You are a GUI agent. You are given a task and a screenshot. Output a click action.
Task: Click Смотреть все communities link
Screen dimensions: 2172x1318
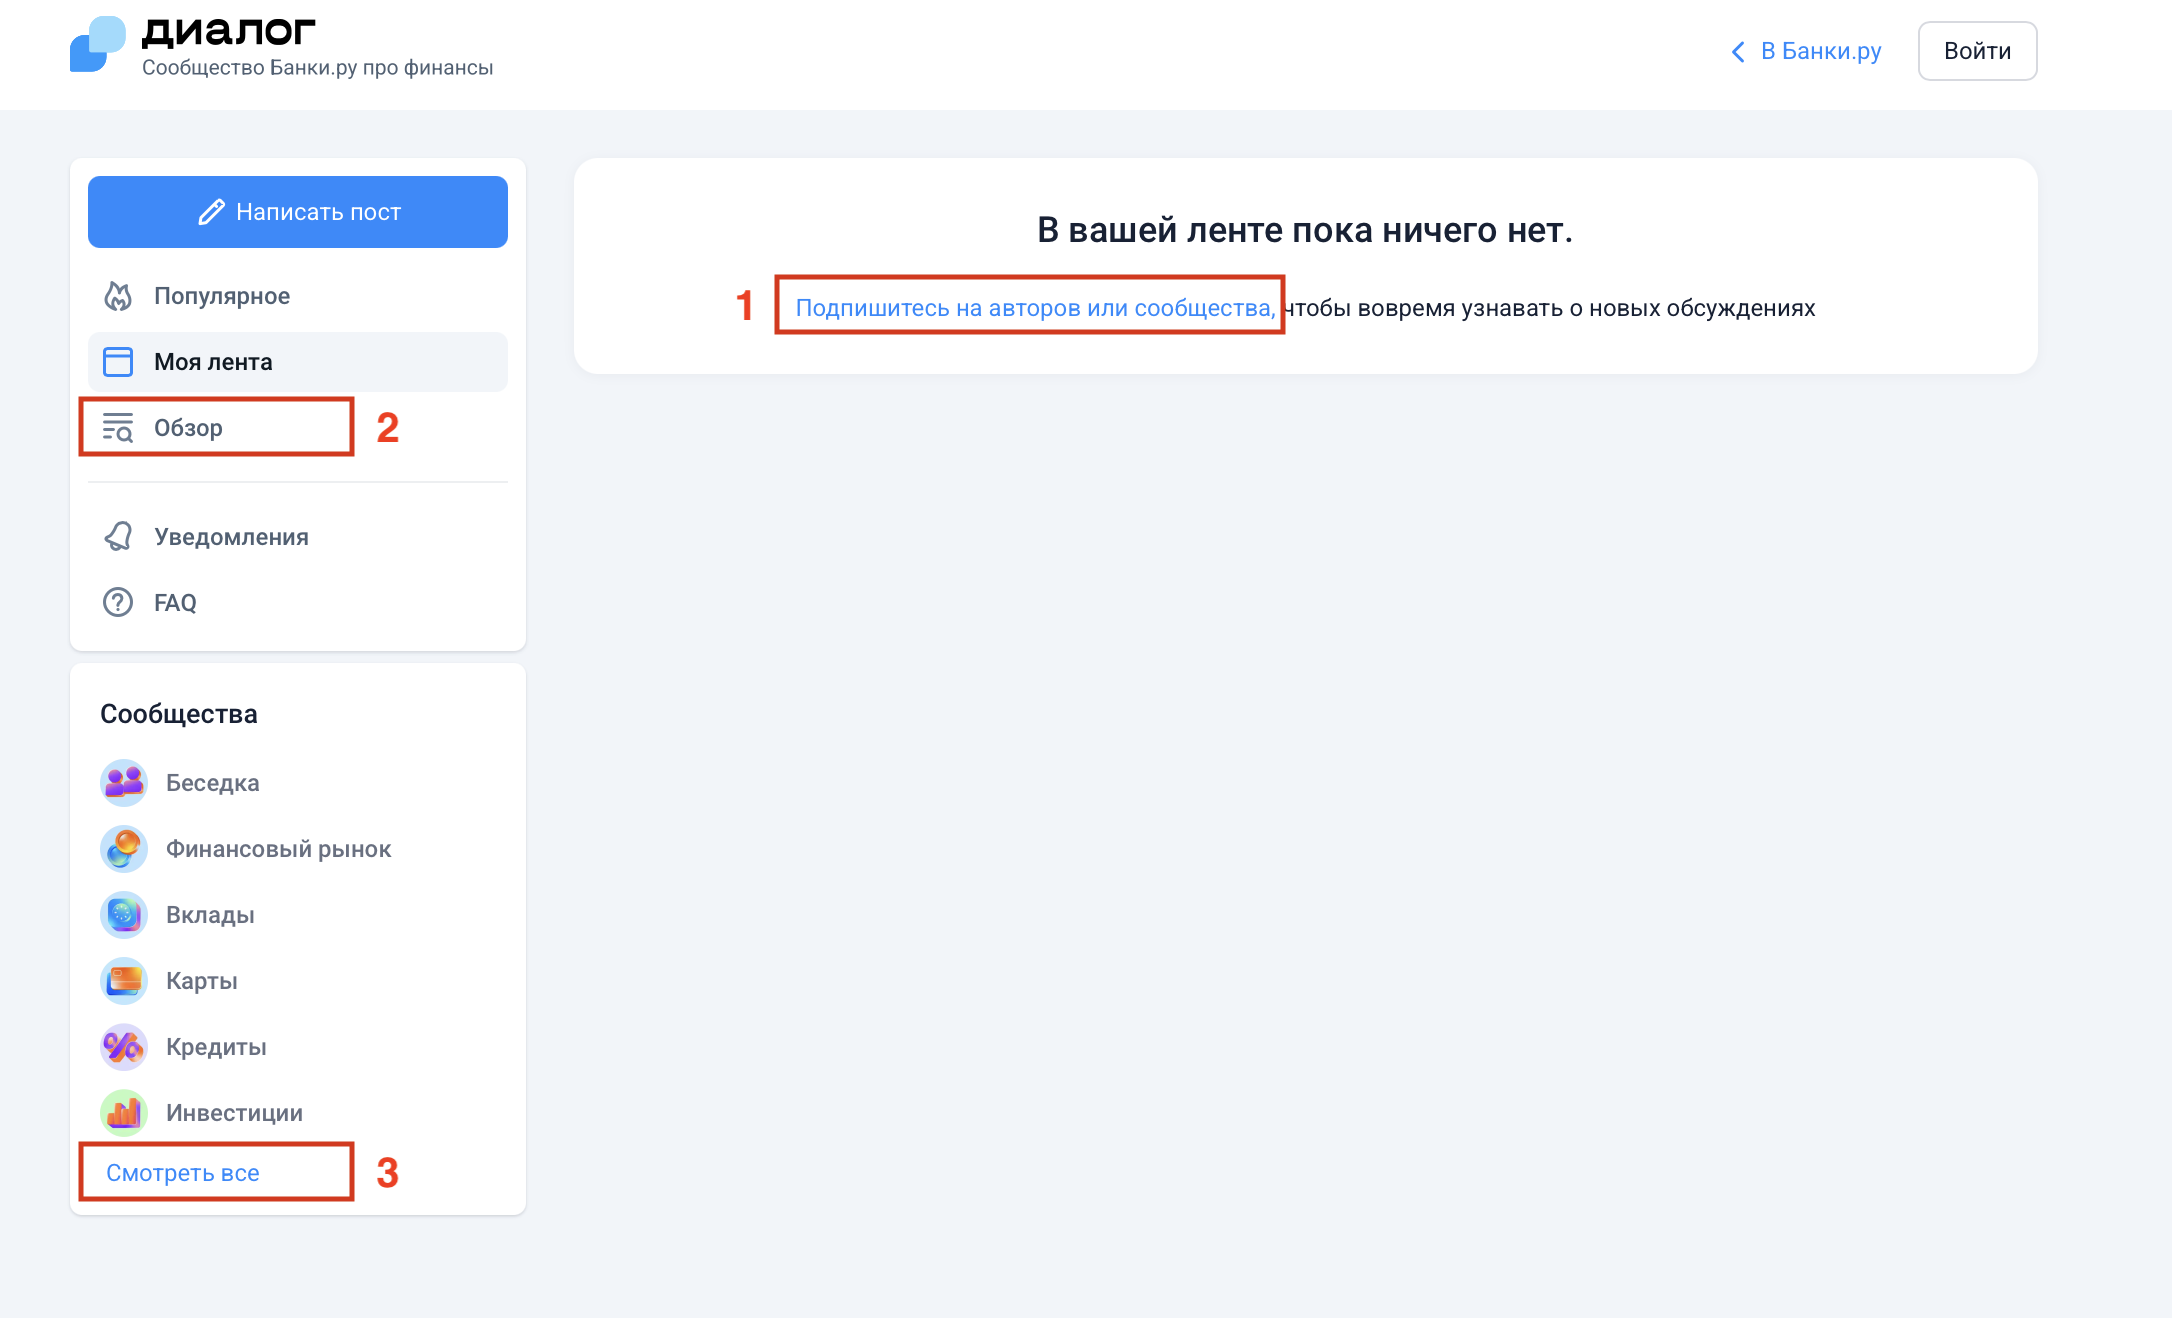pyautogui.click(x=183, y=1173)
